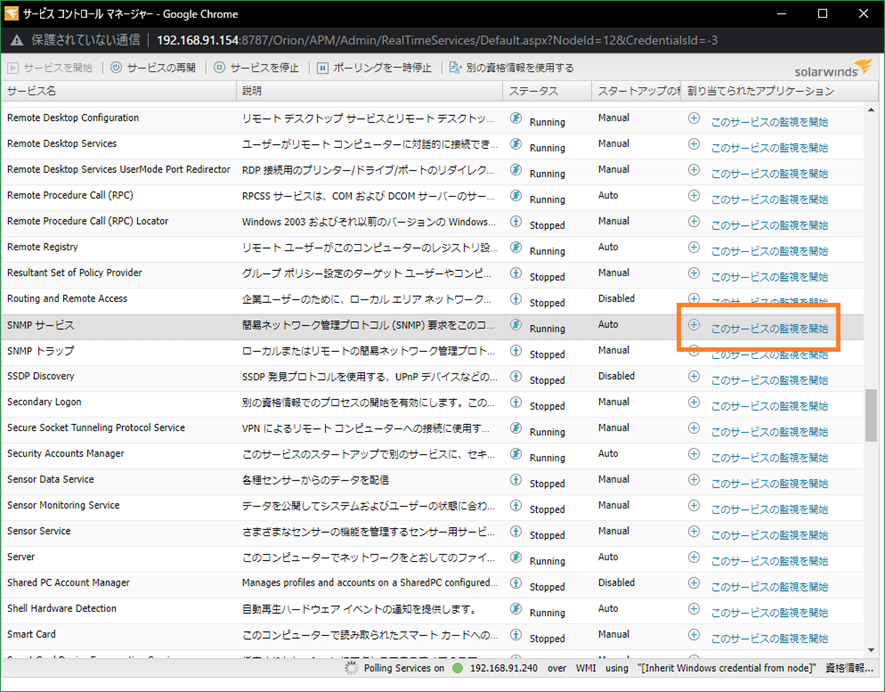Viewport: 885px width, 692px height.
Task: Click the running status icon for SNMP サービス
Action: 516,325
